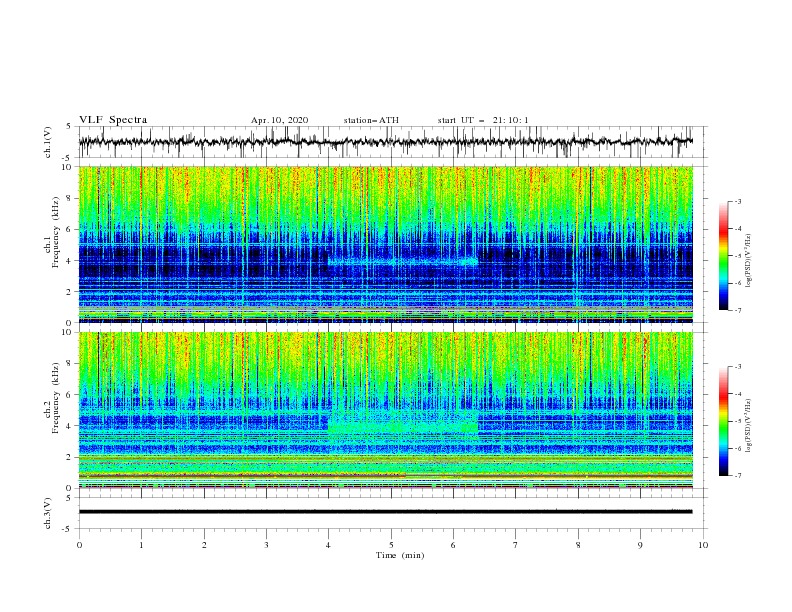Click the ch.1 spectrogram emission band near 4 kHz
This screenshot has height=612, width=792.
tap(403, 262)
